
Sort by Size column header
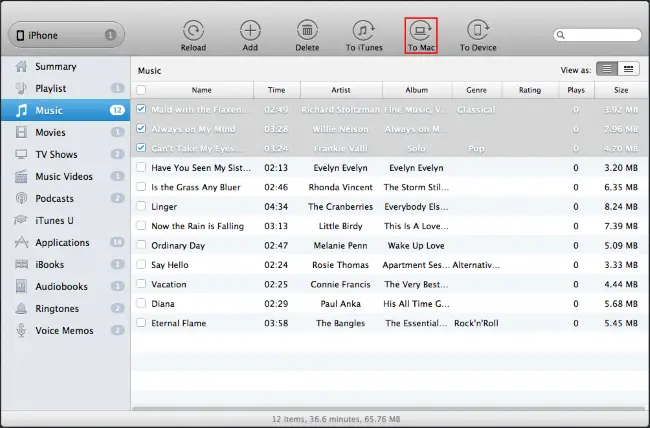click(621, 90)
